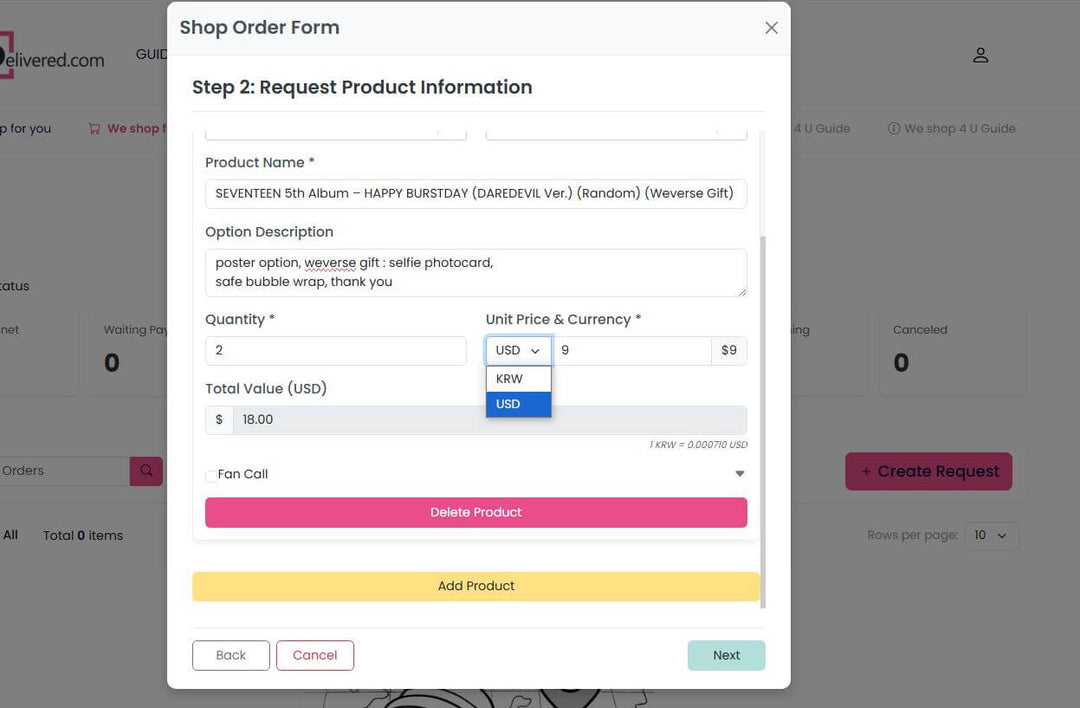Click the We shop cart icon
Viewport: 1080px width, 708px height.
pos(94,129)
